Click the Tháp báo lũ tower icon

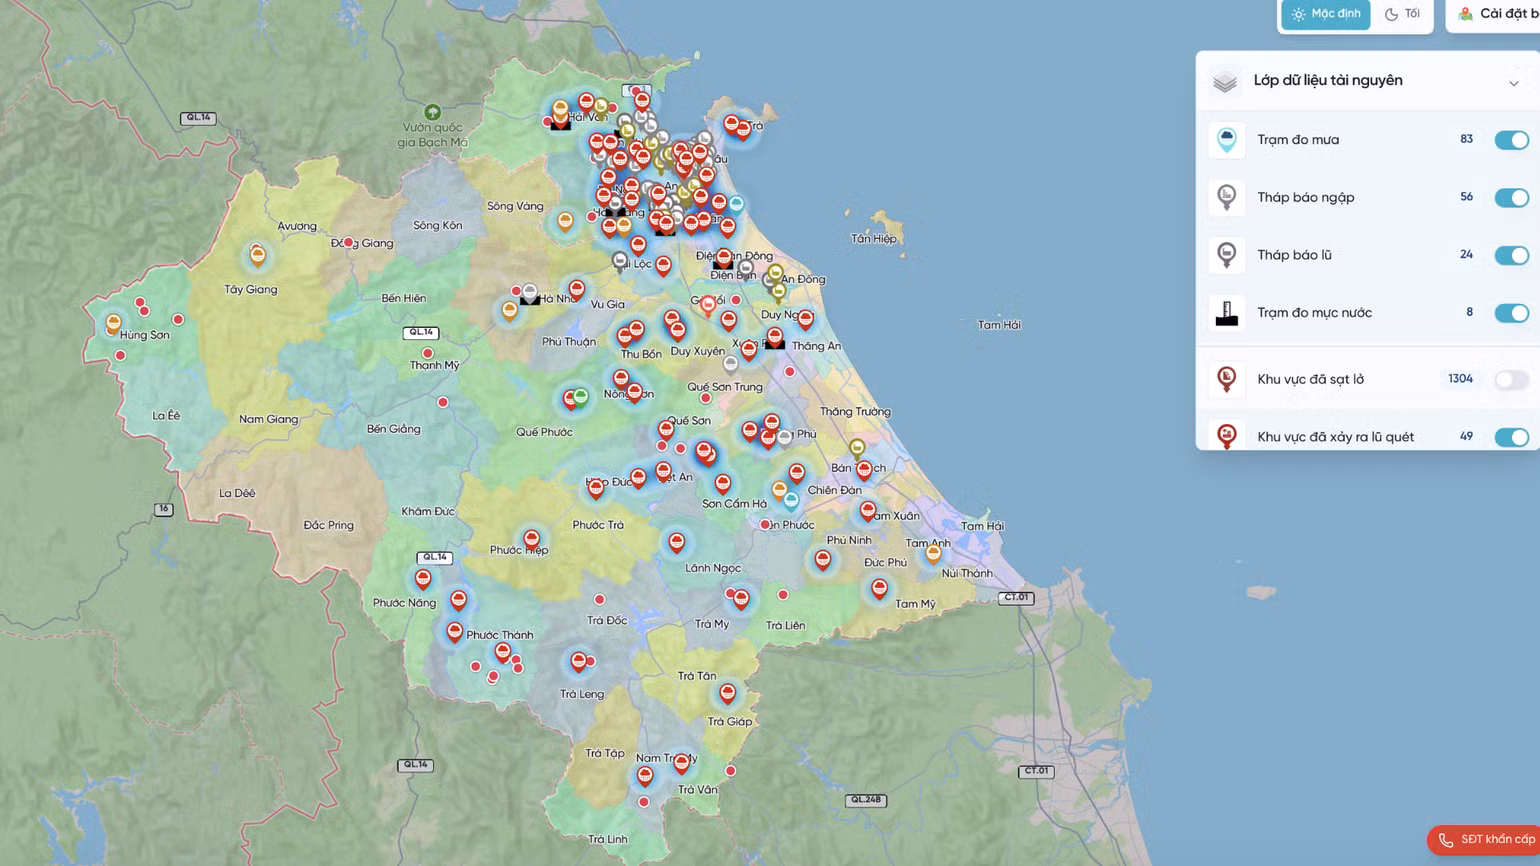(x=1227, y=255)
